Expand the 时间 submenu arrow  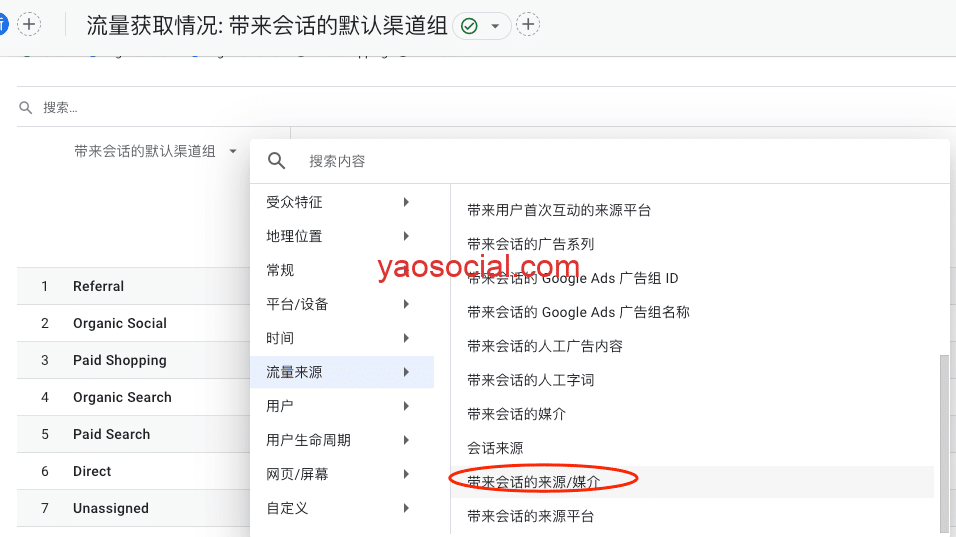tap(406, 338)
